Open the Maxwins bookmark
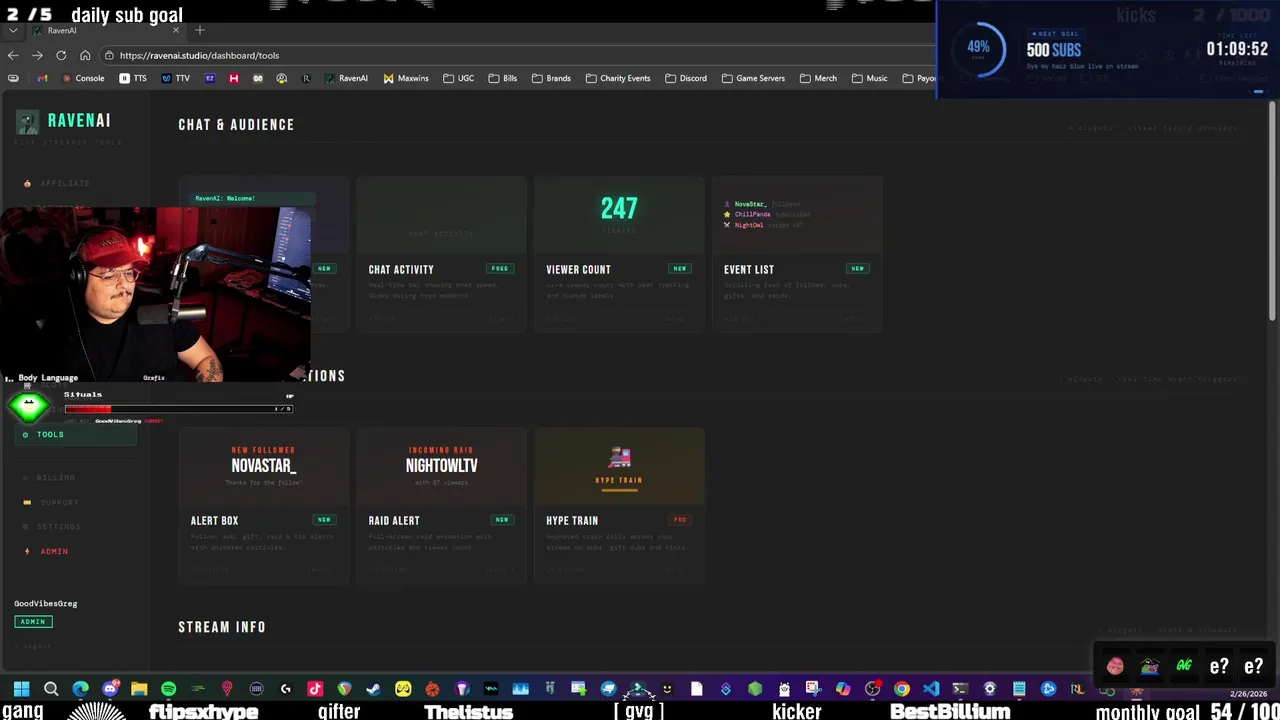Viewport: 1280px width, 720px height. (x=405, y=78)
